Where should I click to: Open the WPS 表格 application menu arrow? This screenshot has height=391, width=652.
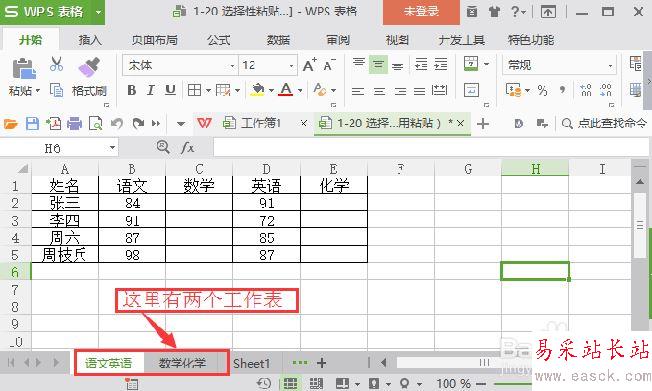99,12
